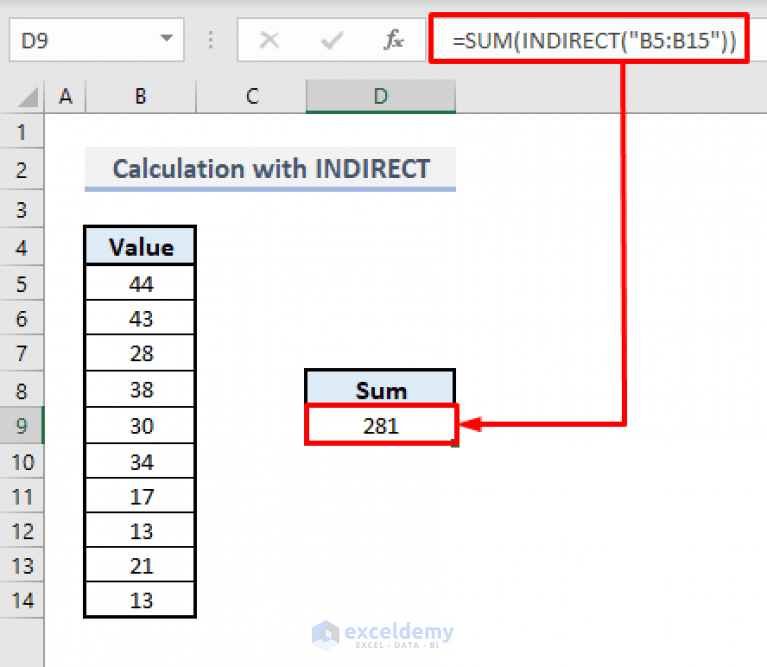Select row 10 header
This screenshot has width=767, height=667.
point(22,462)
